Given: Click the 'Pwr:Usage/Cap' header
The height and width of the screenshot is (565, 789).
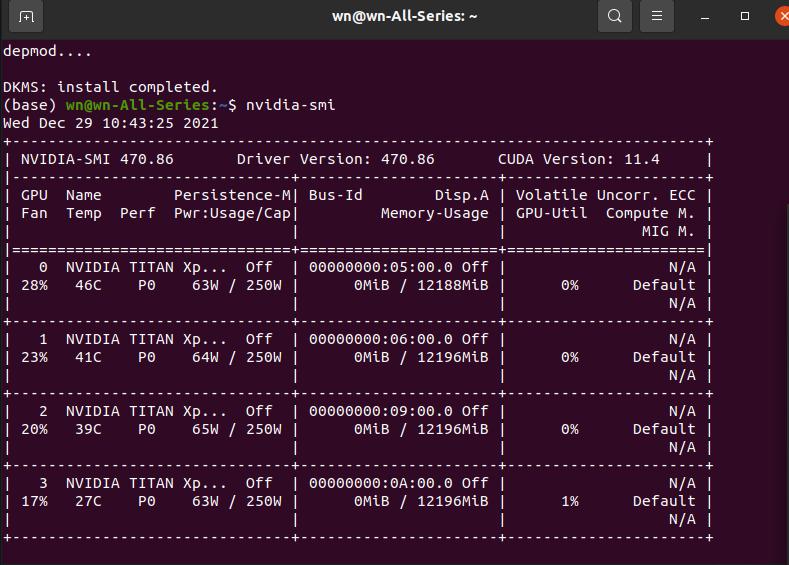Looking at the screenshot, I should pos(232,213).
